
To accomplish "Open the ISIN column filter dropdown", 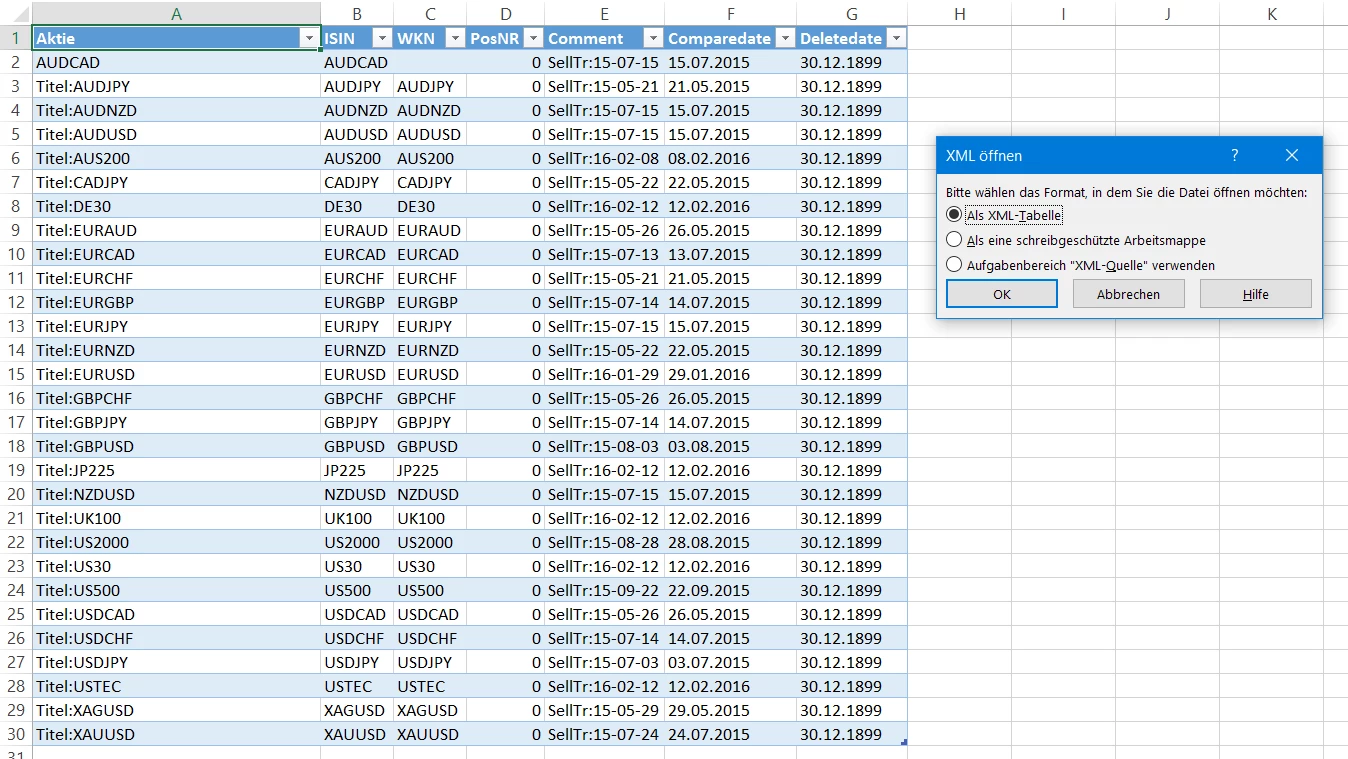I will pyautogui.click(x=381, y=38).
